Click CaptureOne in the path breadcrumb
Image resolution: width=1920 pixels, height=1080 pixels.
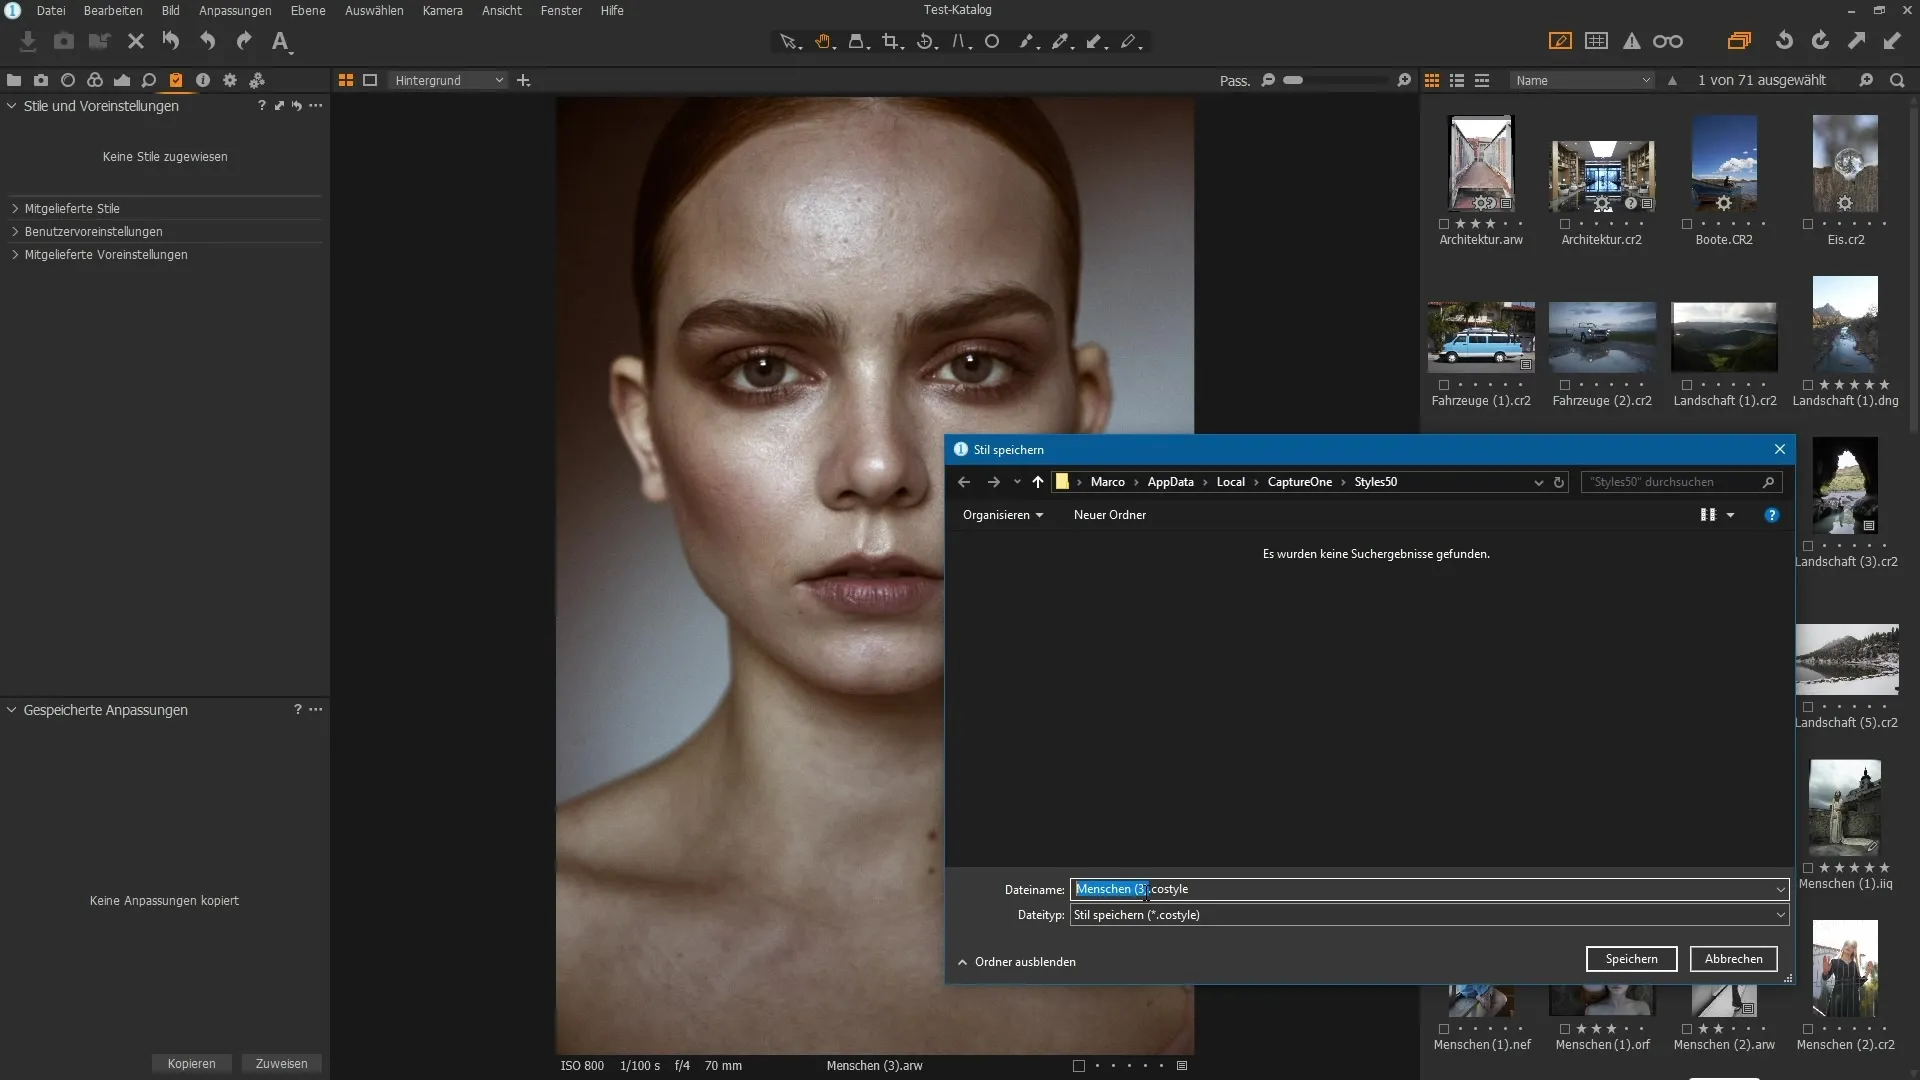[x=1299, y=482]
